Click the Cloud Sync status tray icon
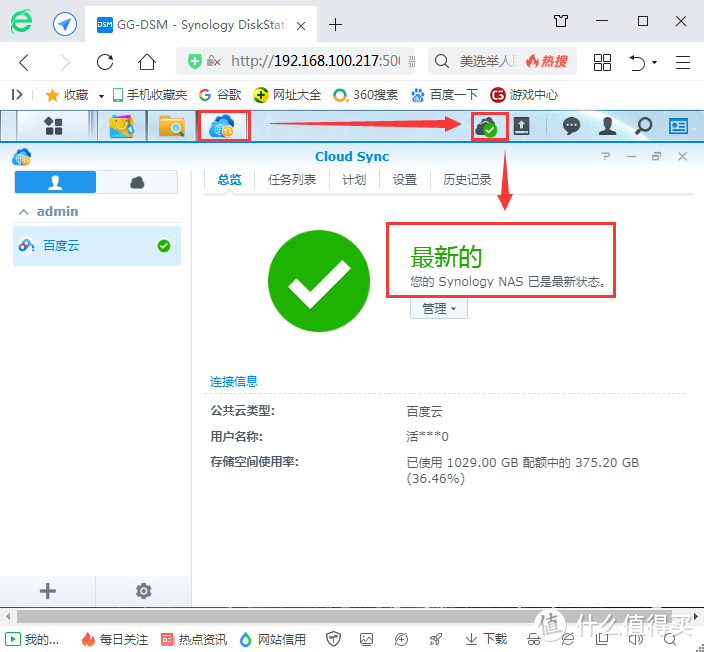 click(x=488, y=127)
